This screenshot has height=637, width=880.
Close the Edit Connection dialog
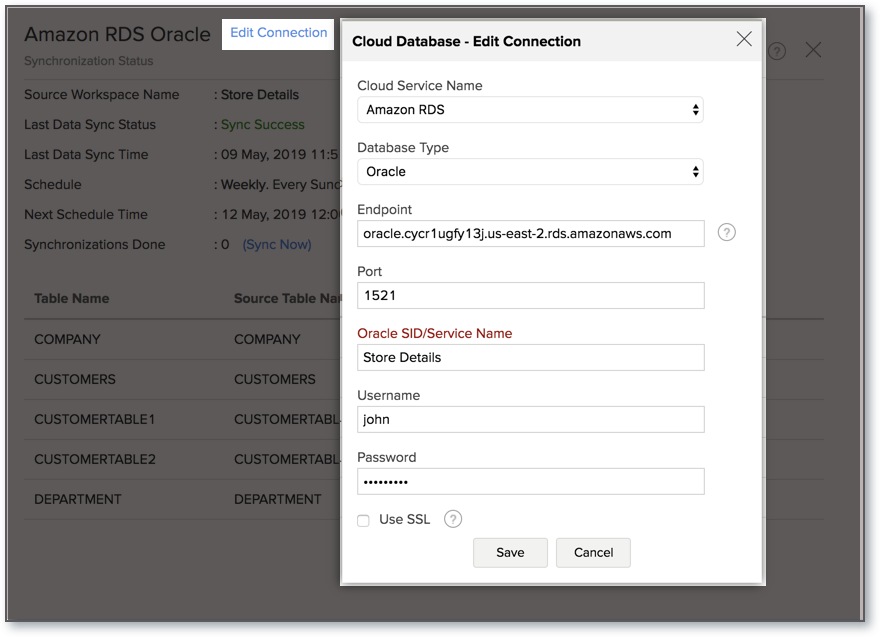[x=744, y=39]
